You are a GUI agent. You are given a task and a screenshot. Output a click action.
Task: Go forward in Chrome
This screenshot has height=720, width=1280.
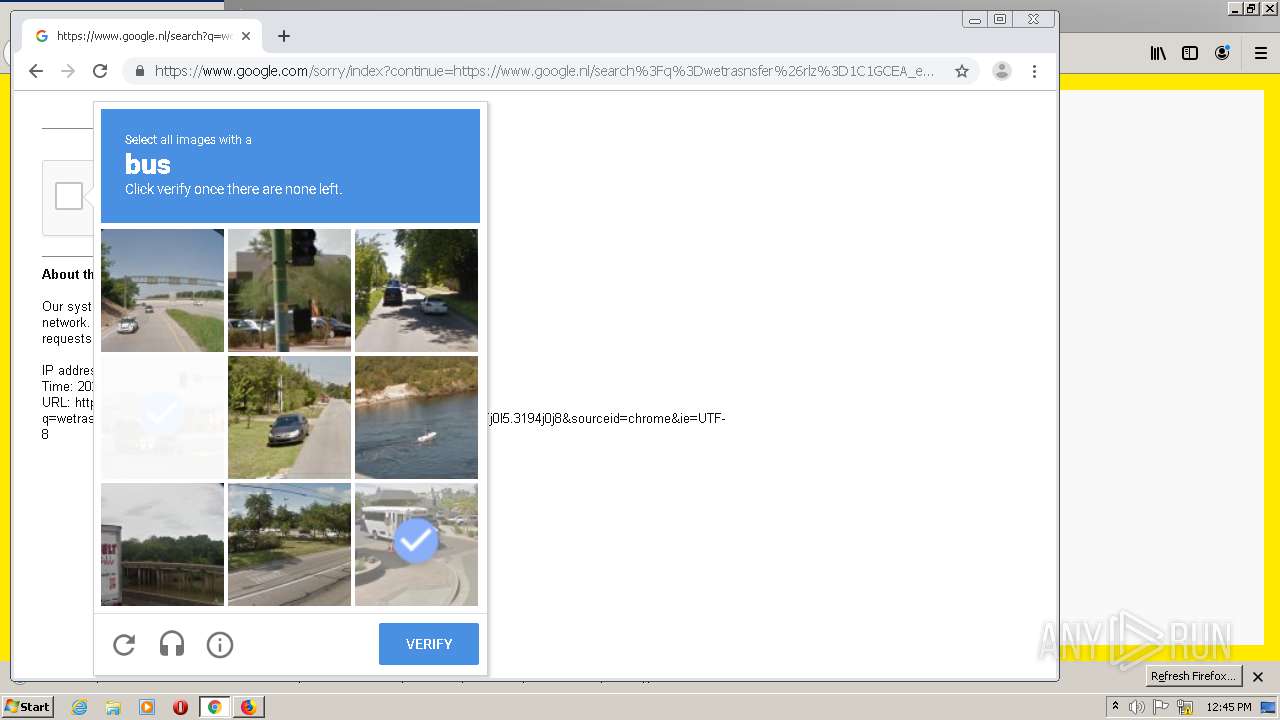coord(68,71)
